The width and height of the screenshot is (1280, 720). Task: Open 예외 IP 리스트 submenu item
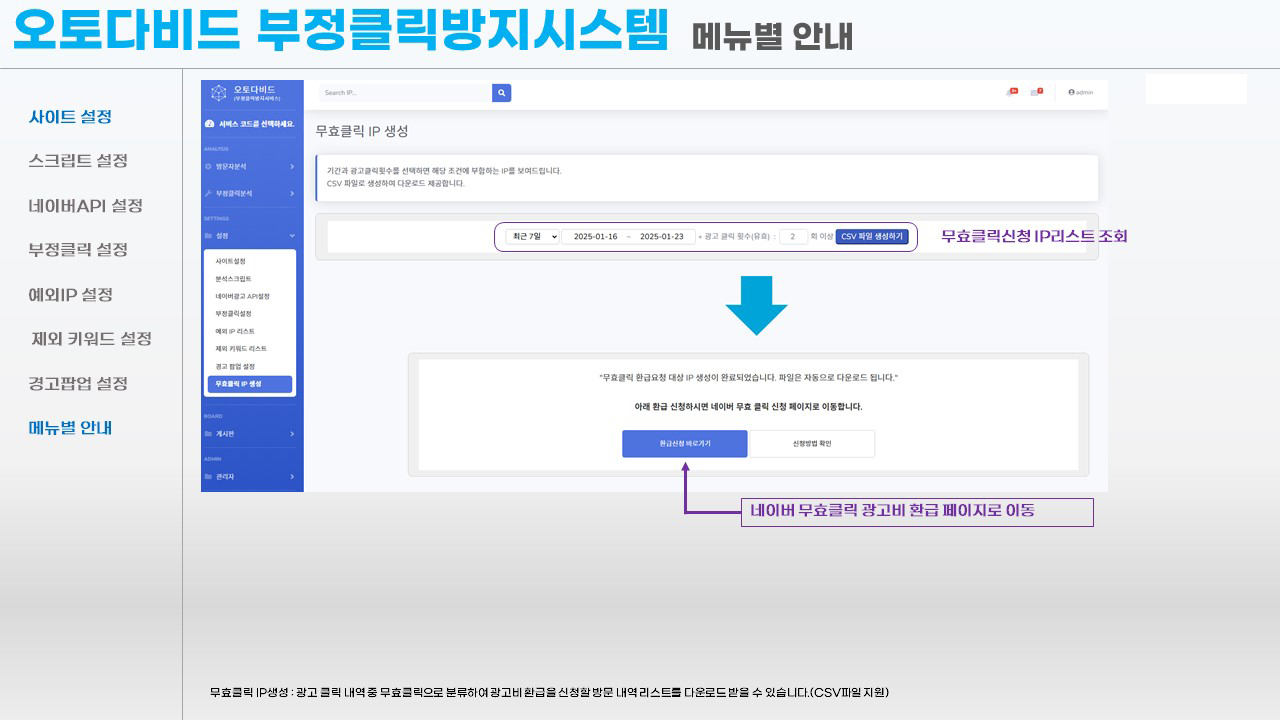coord(235,331)
